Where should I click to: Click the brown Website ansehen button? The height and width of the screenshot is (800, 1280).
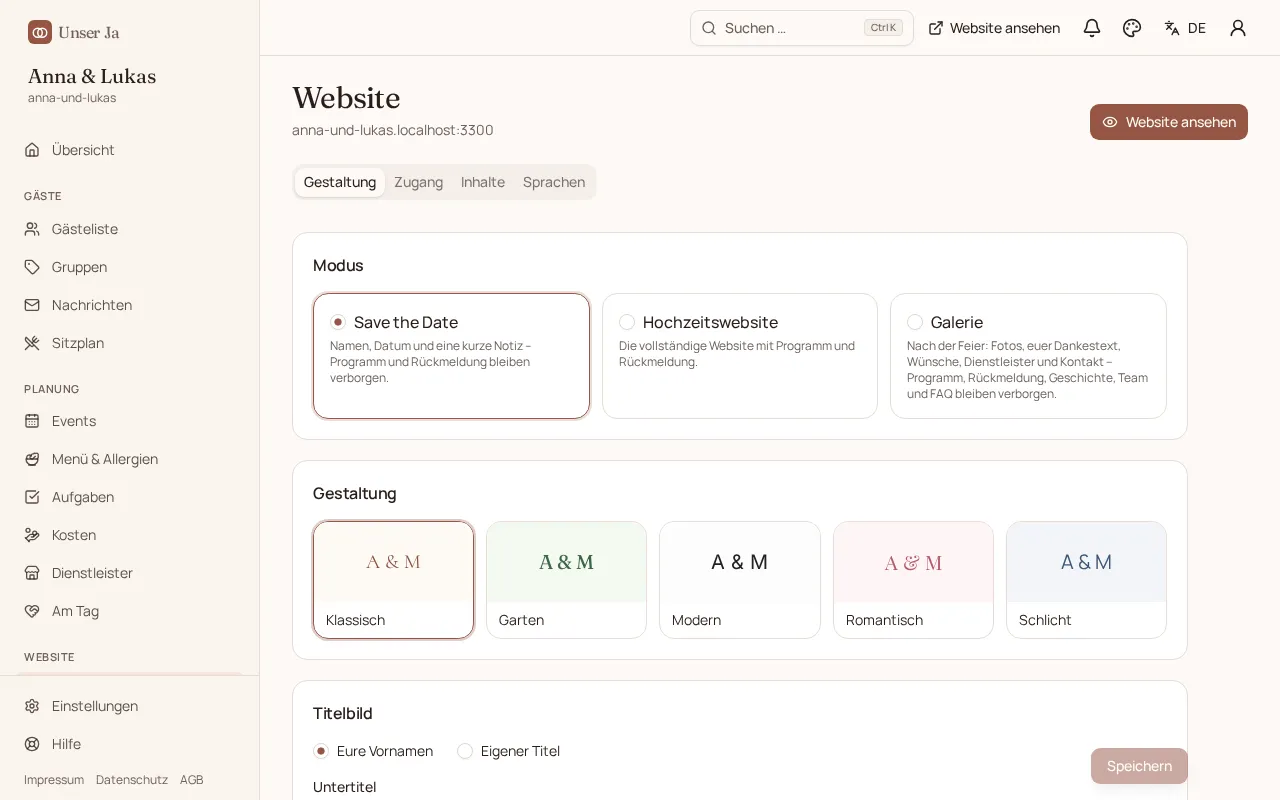pos(1169,122)
